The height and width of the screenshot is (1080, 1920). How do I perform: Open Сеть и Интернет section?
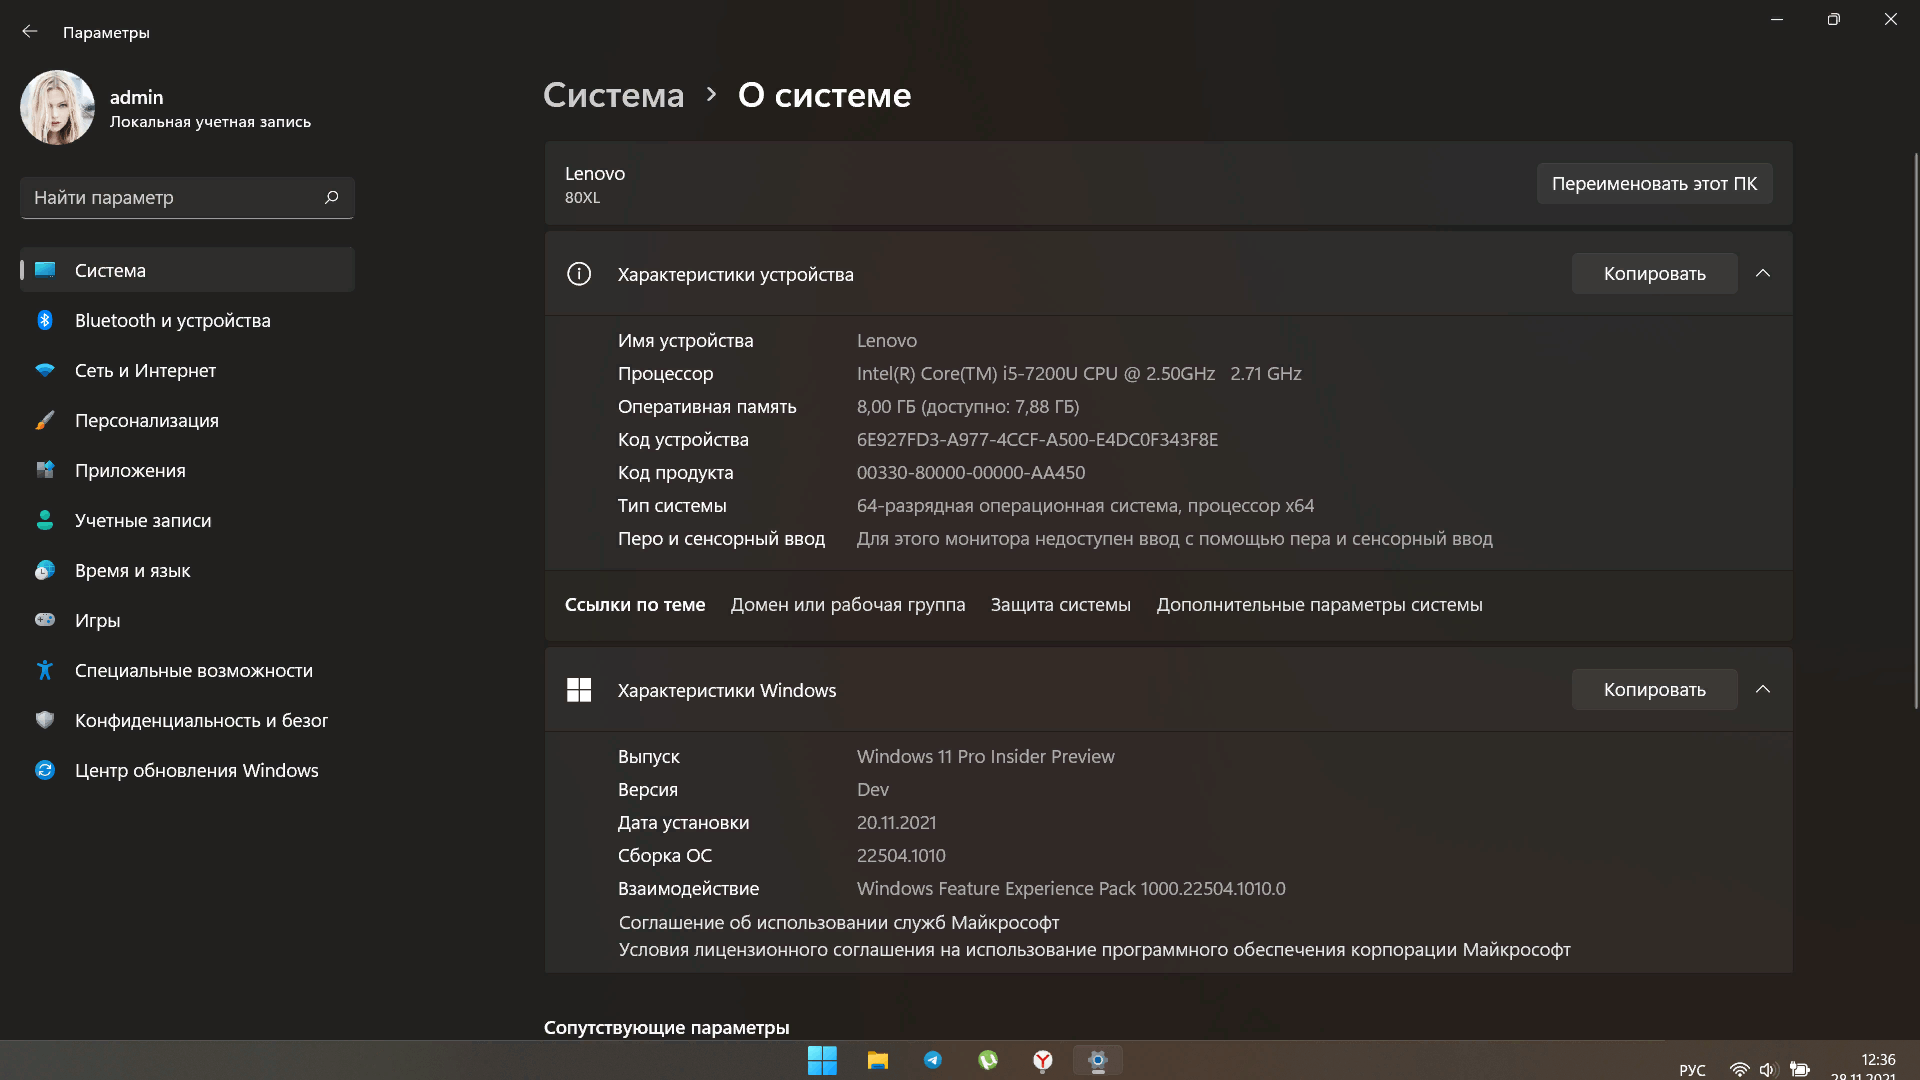187,370
